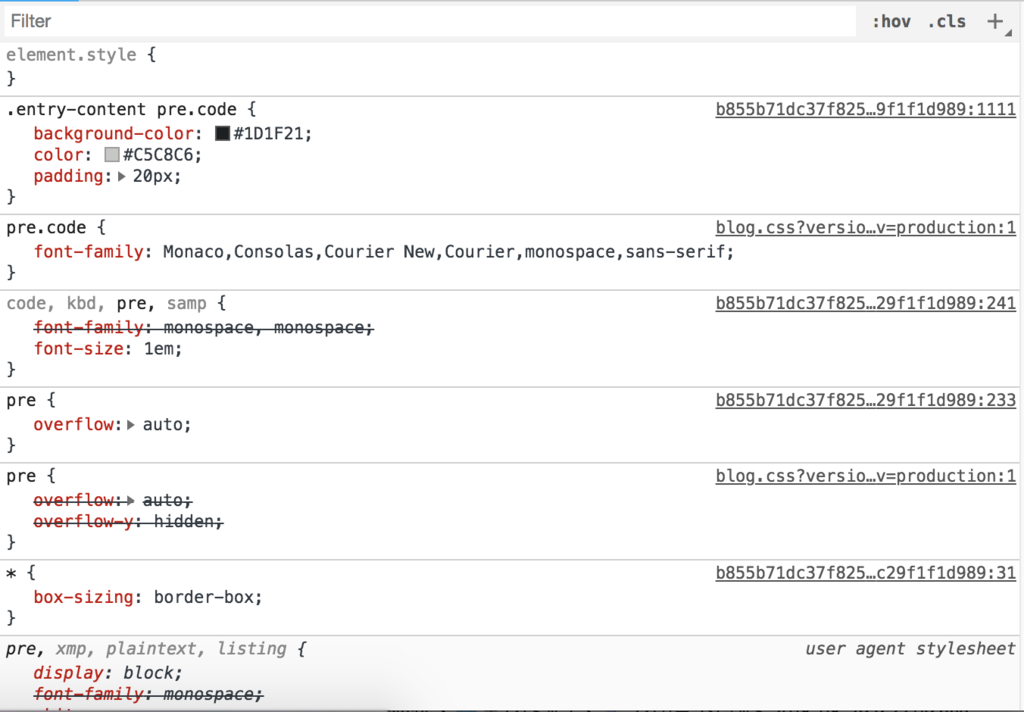Image resolution: width=1024 pixels, height=712 pixels.
Task: Edit the Monaco,Consolas font-family value
Action: (x=444, y=251)
